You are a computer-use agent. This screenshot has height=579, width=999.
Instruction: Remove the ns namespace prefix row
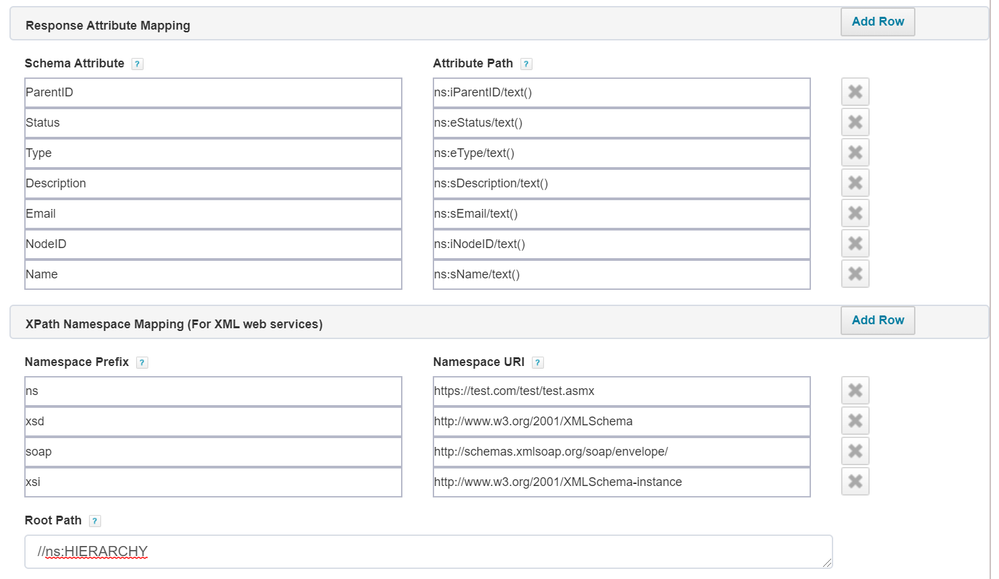854,390
